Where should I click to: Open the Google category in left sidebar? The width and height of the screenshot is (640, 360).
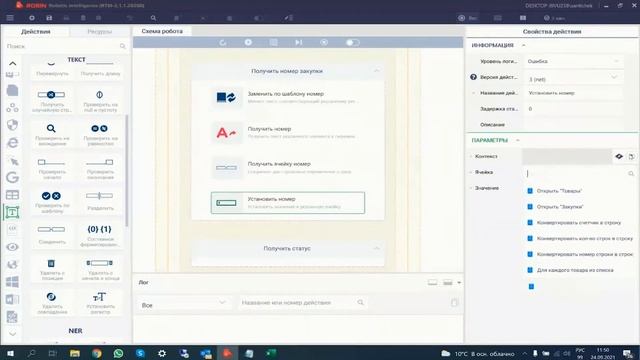click(12, 178)
